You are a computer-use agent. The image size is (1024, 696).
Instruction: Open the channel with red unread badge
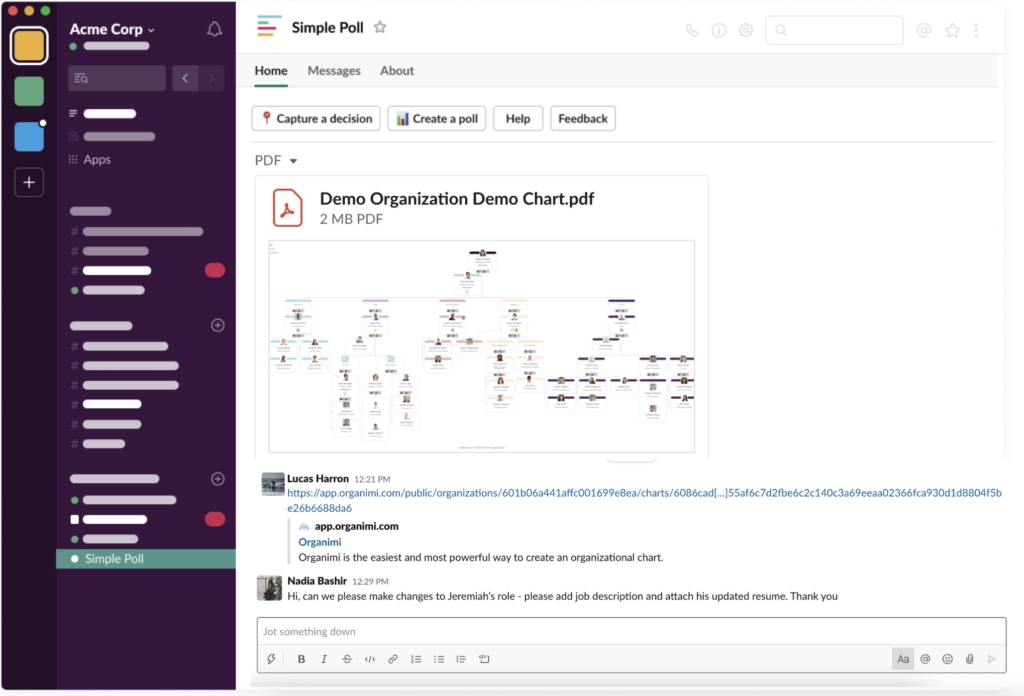tap(147, 270)
